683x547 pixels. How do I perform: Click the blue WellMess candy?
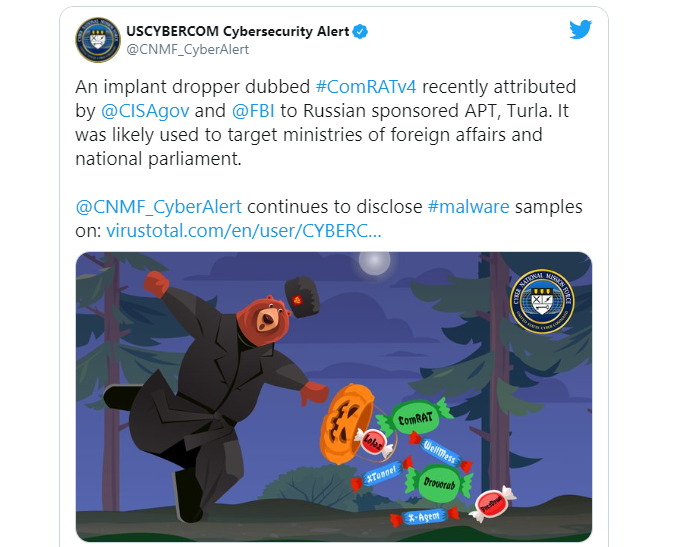click(x=440, y=452)
